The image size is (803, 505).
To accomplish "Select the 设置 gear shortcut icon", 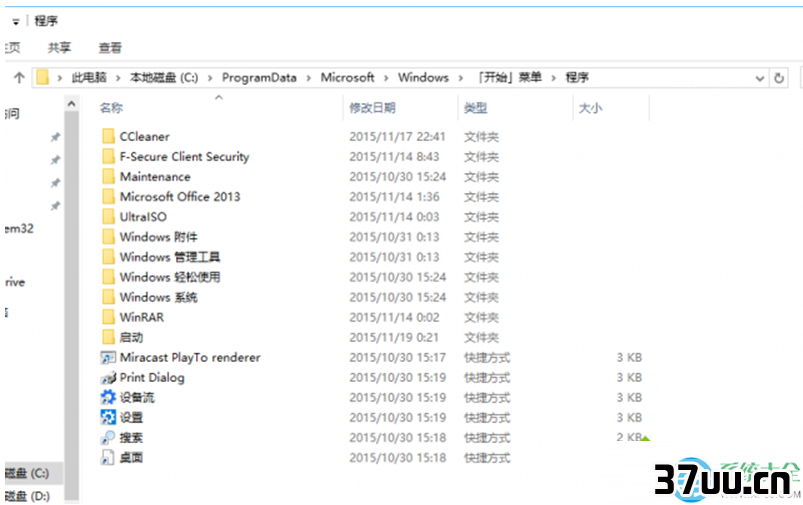I will point(108,417).
